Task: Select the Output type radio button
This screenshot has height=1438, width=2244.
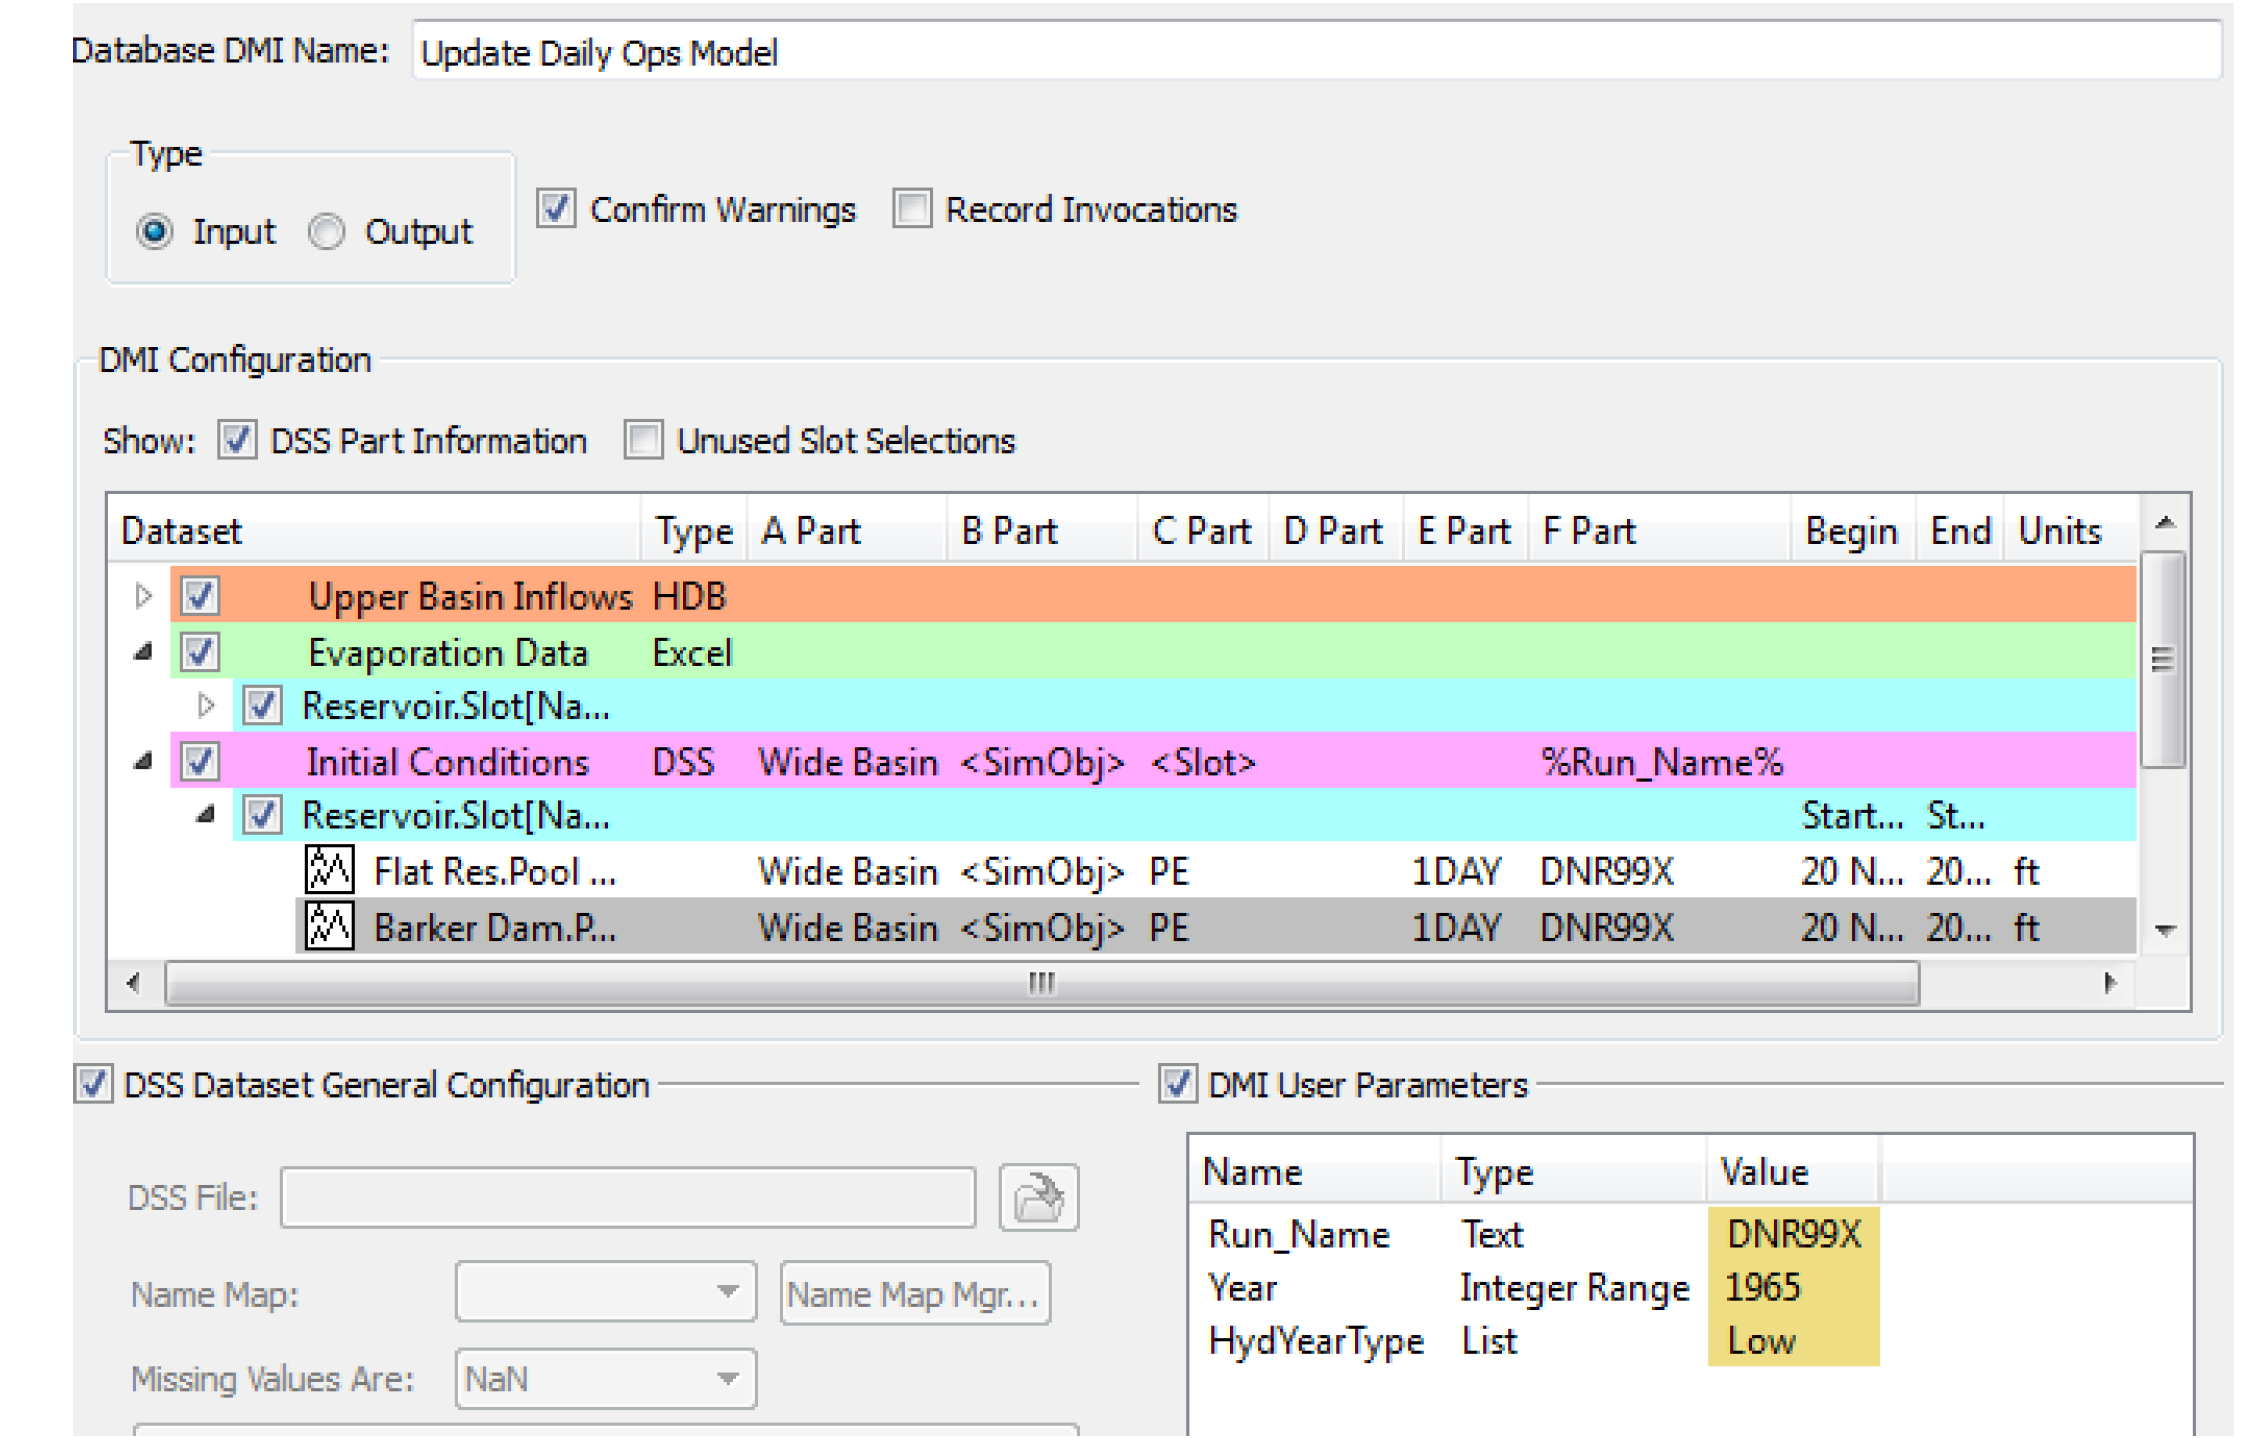Action: pos(327,232)
